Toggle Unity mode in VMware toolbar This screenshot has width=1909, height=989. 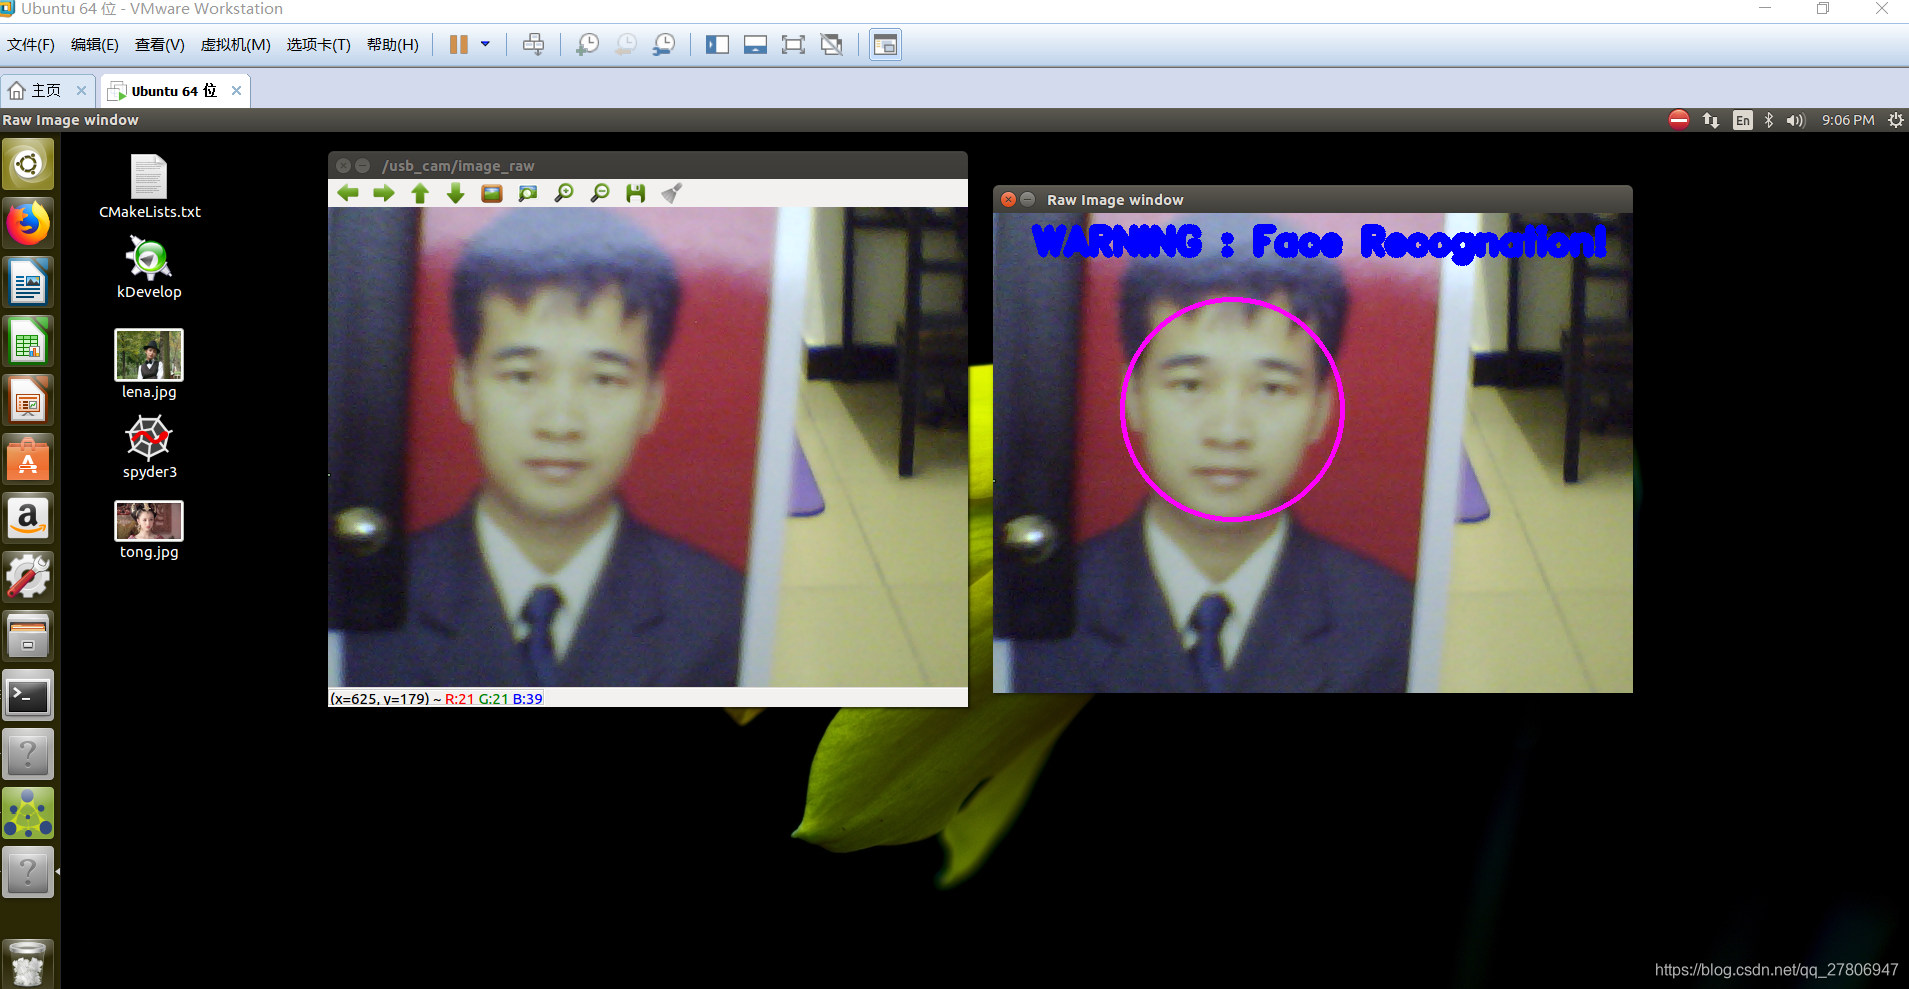tap(832, 44)
